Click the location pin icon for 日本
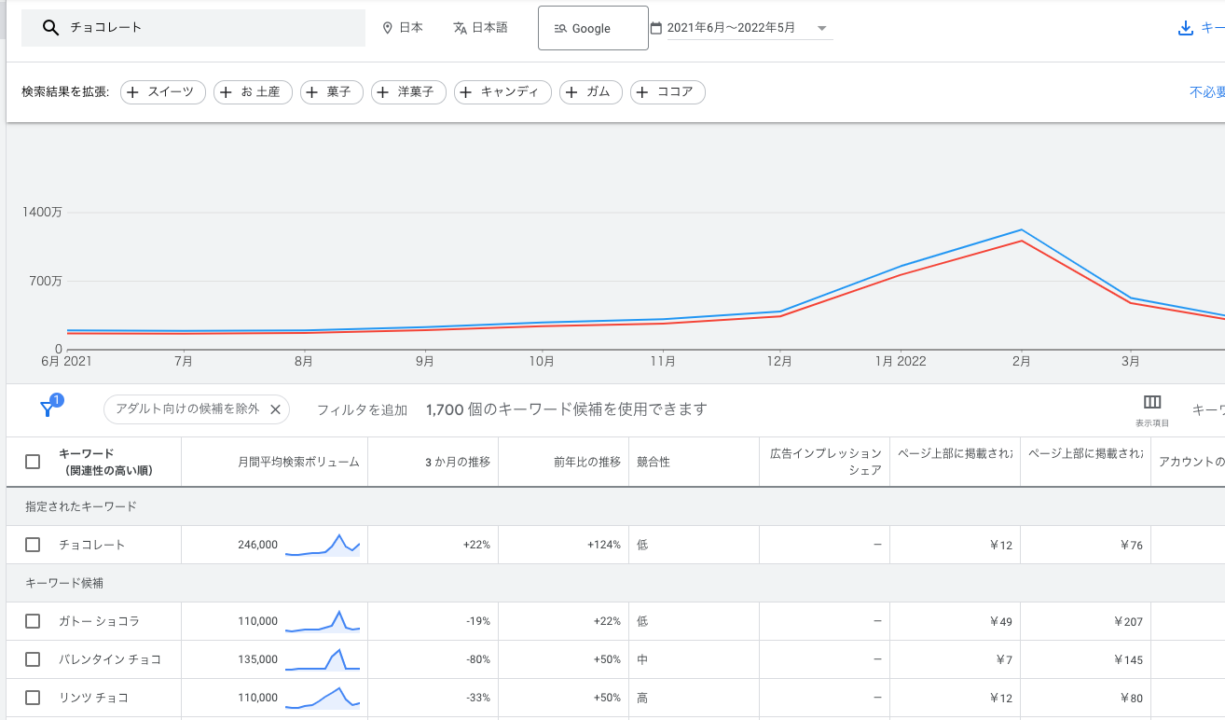Image resolution: width=1225 pixels, height=720 pixels. (x=388, y=28)
